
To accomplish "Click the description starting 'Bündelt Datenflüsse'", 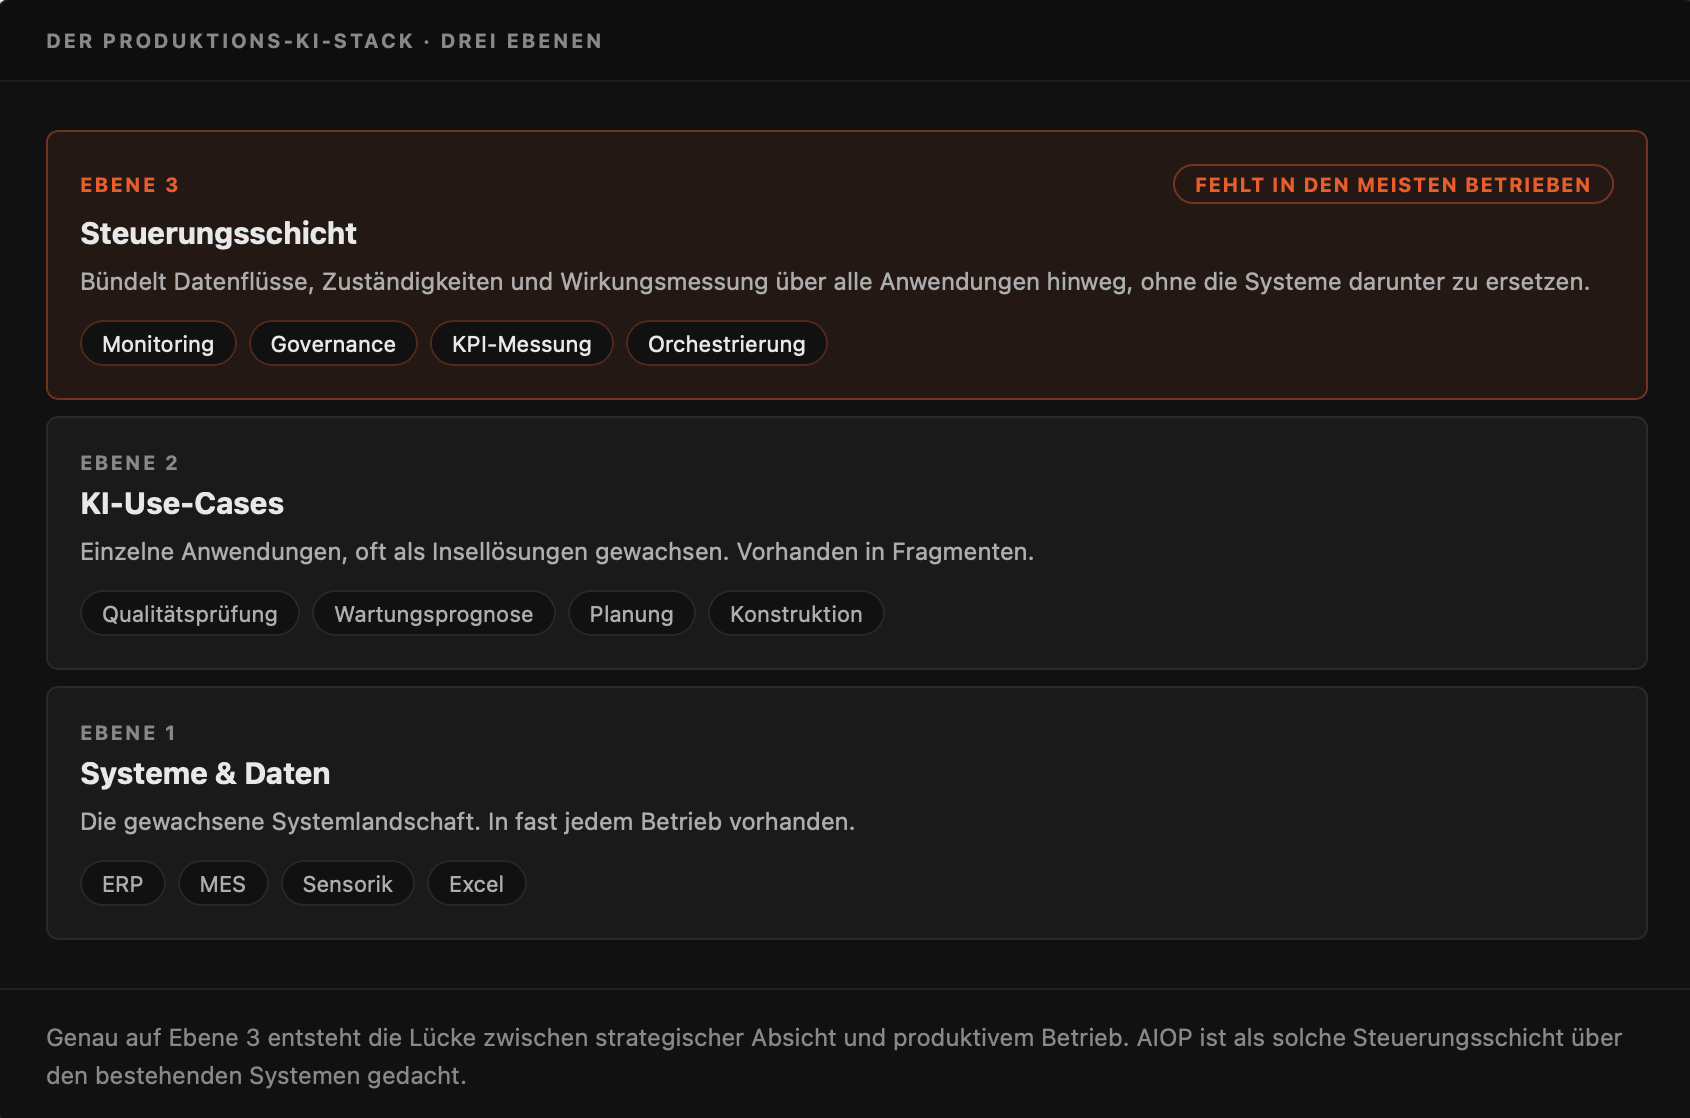I will [835, 282].
